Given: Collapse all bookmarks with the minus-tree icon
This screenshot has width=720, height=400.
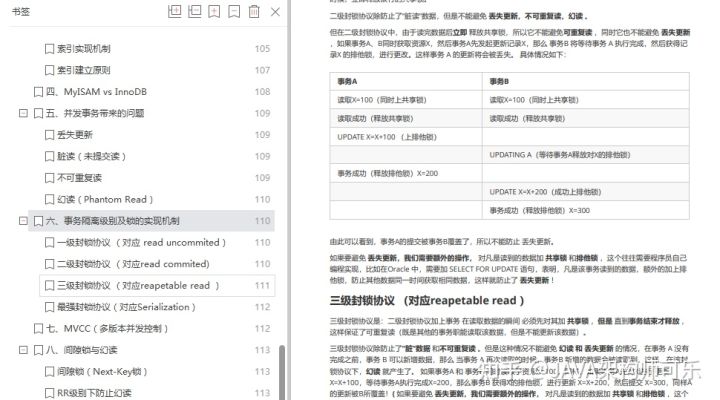Looking at the screenshot, I should pyautogui.click(x=195, y=11).
